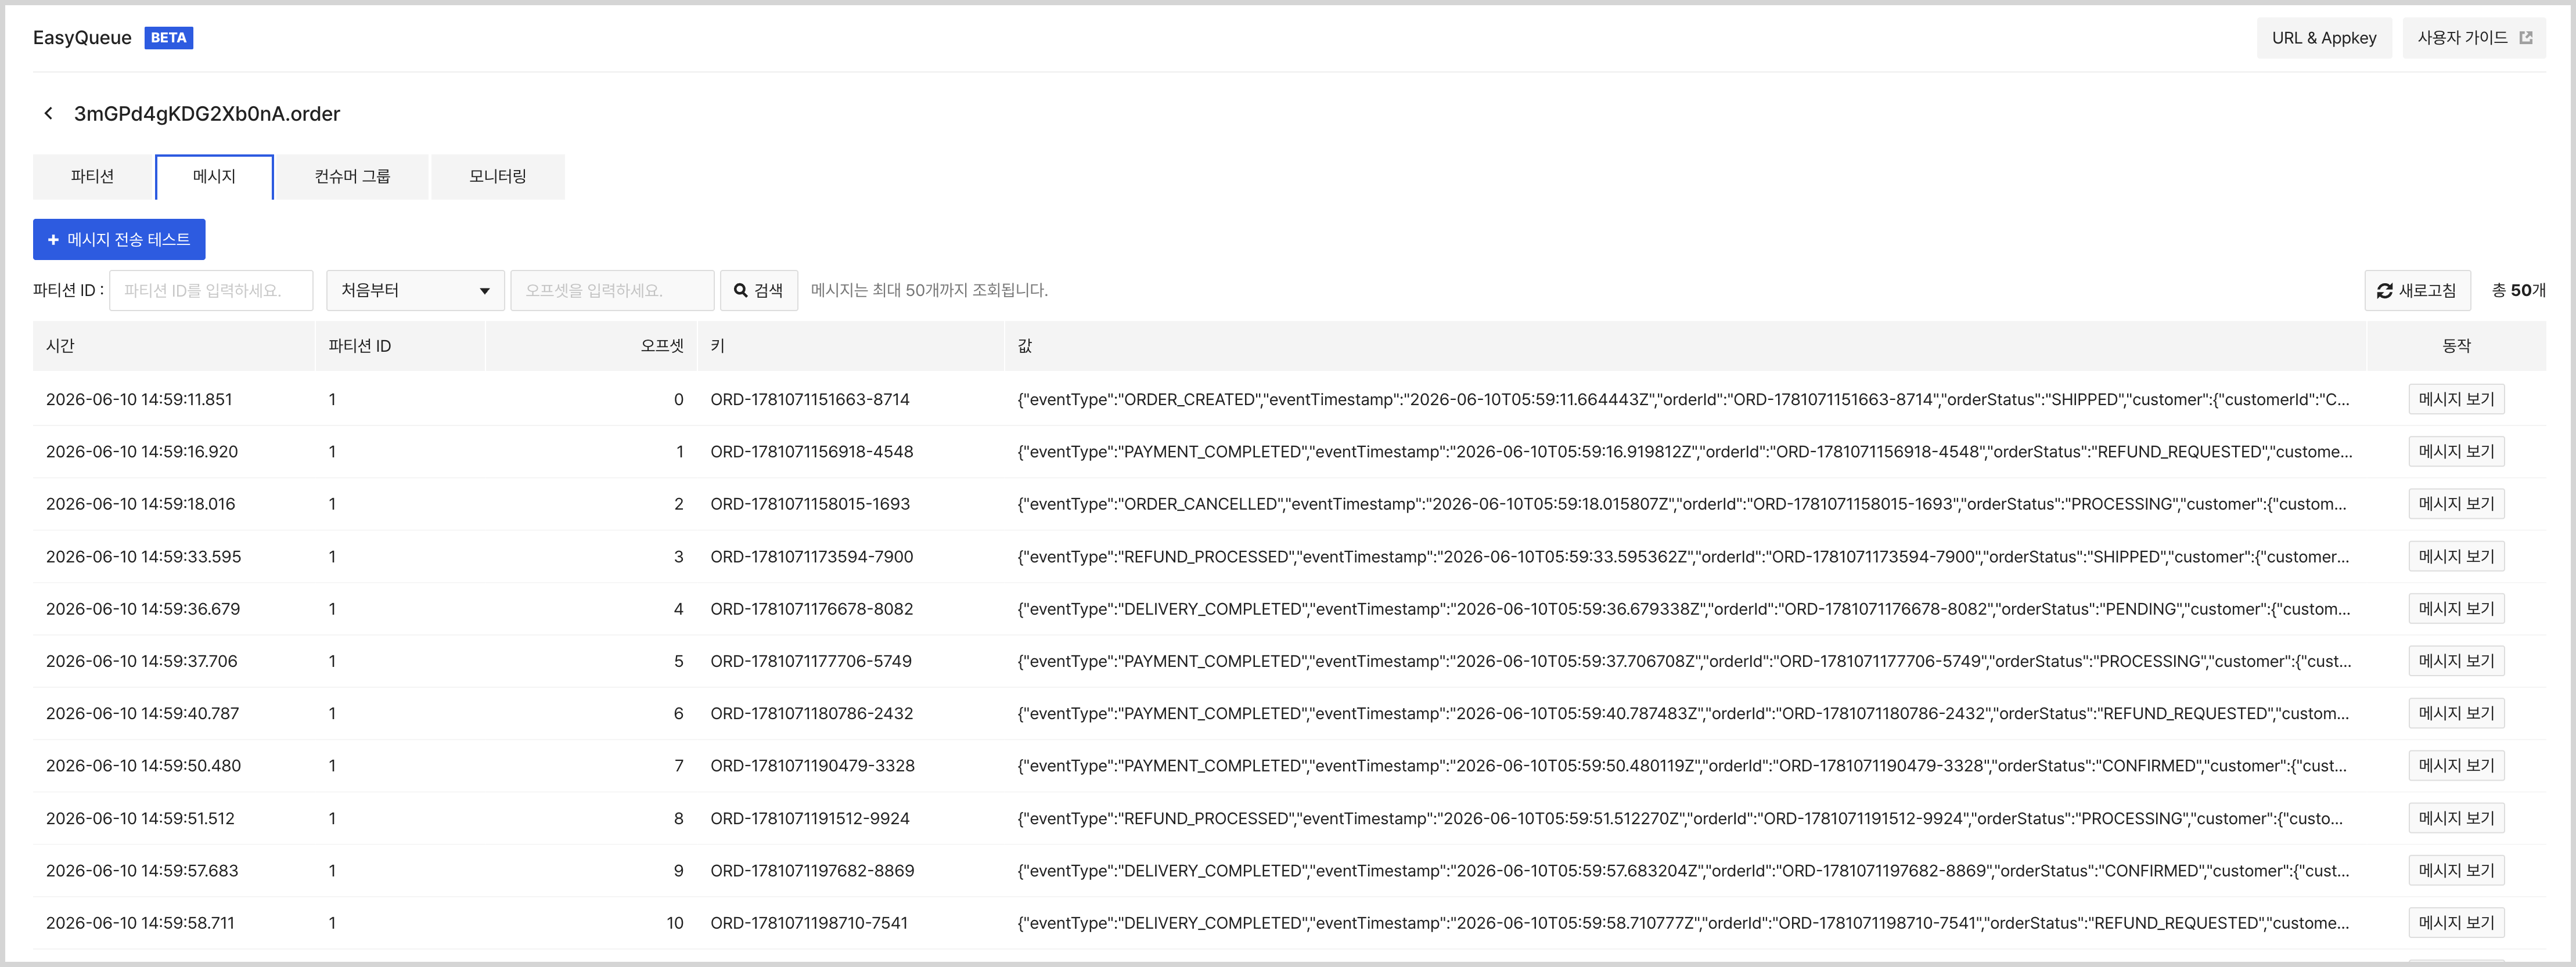Focus the 파티션 ID input field

coord(211,291)
